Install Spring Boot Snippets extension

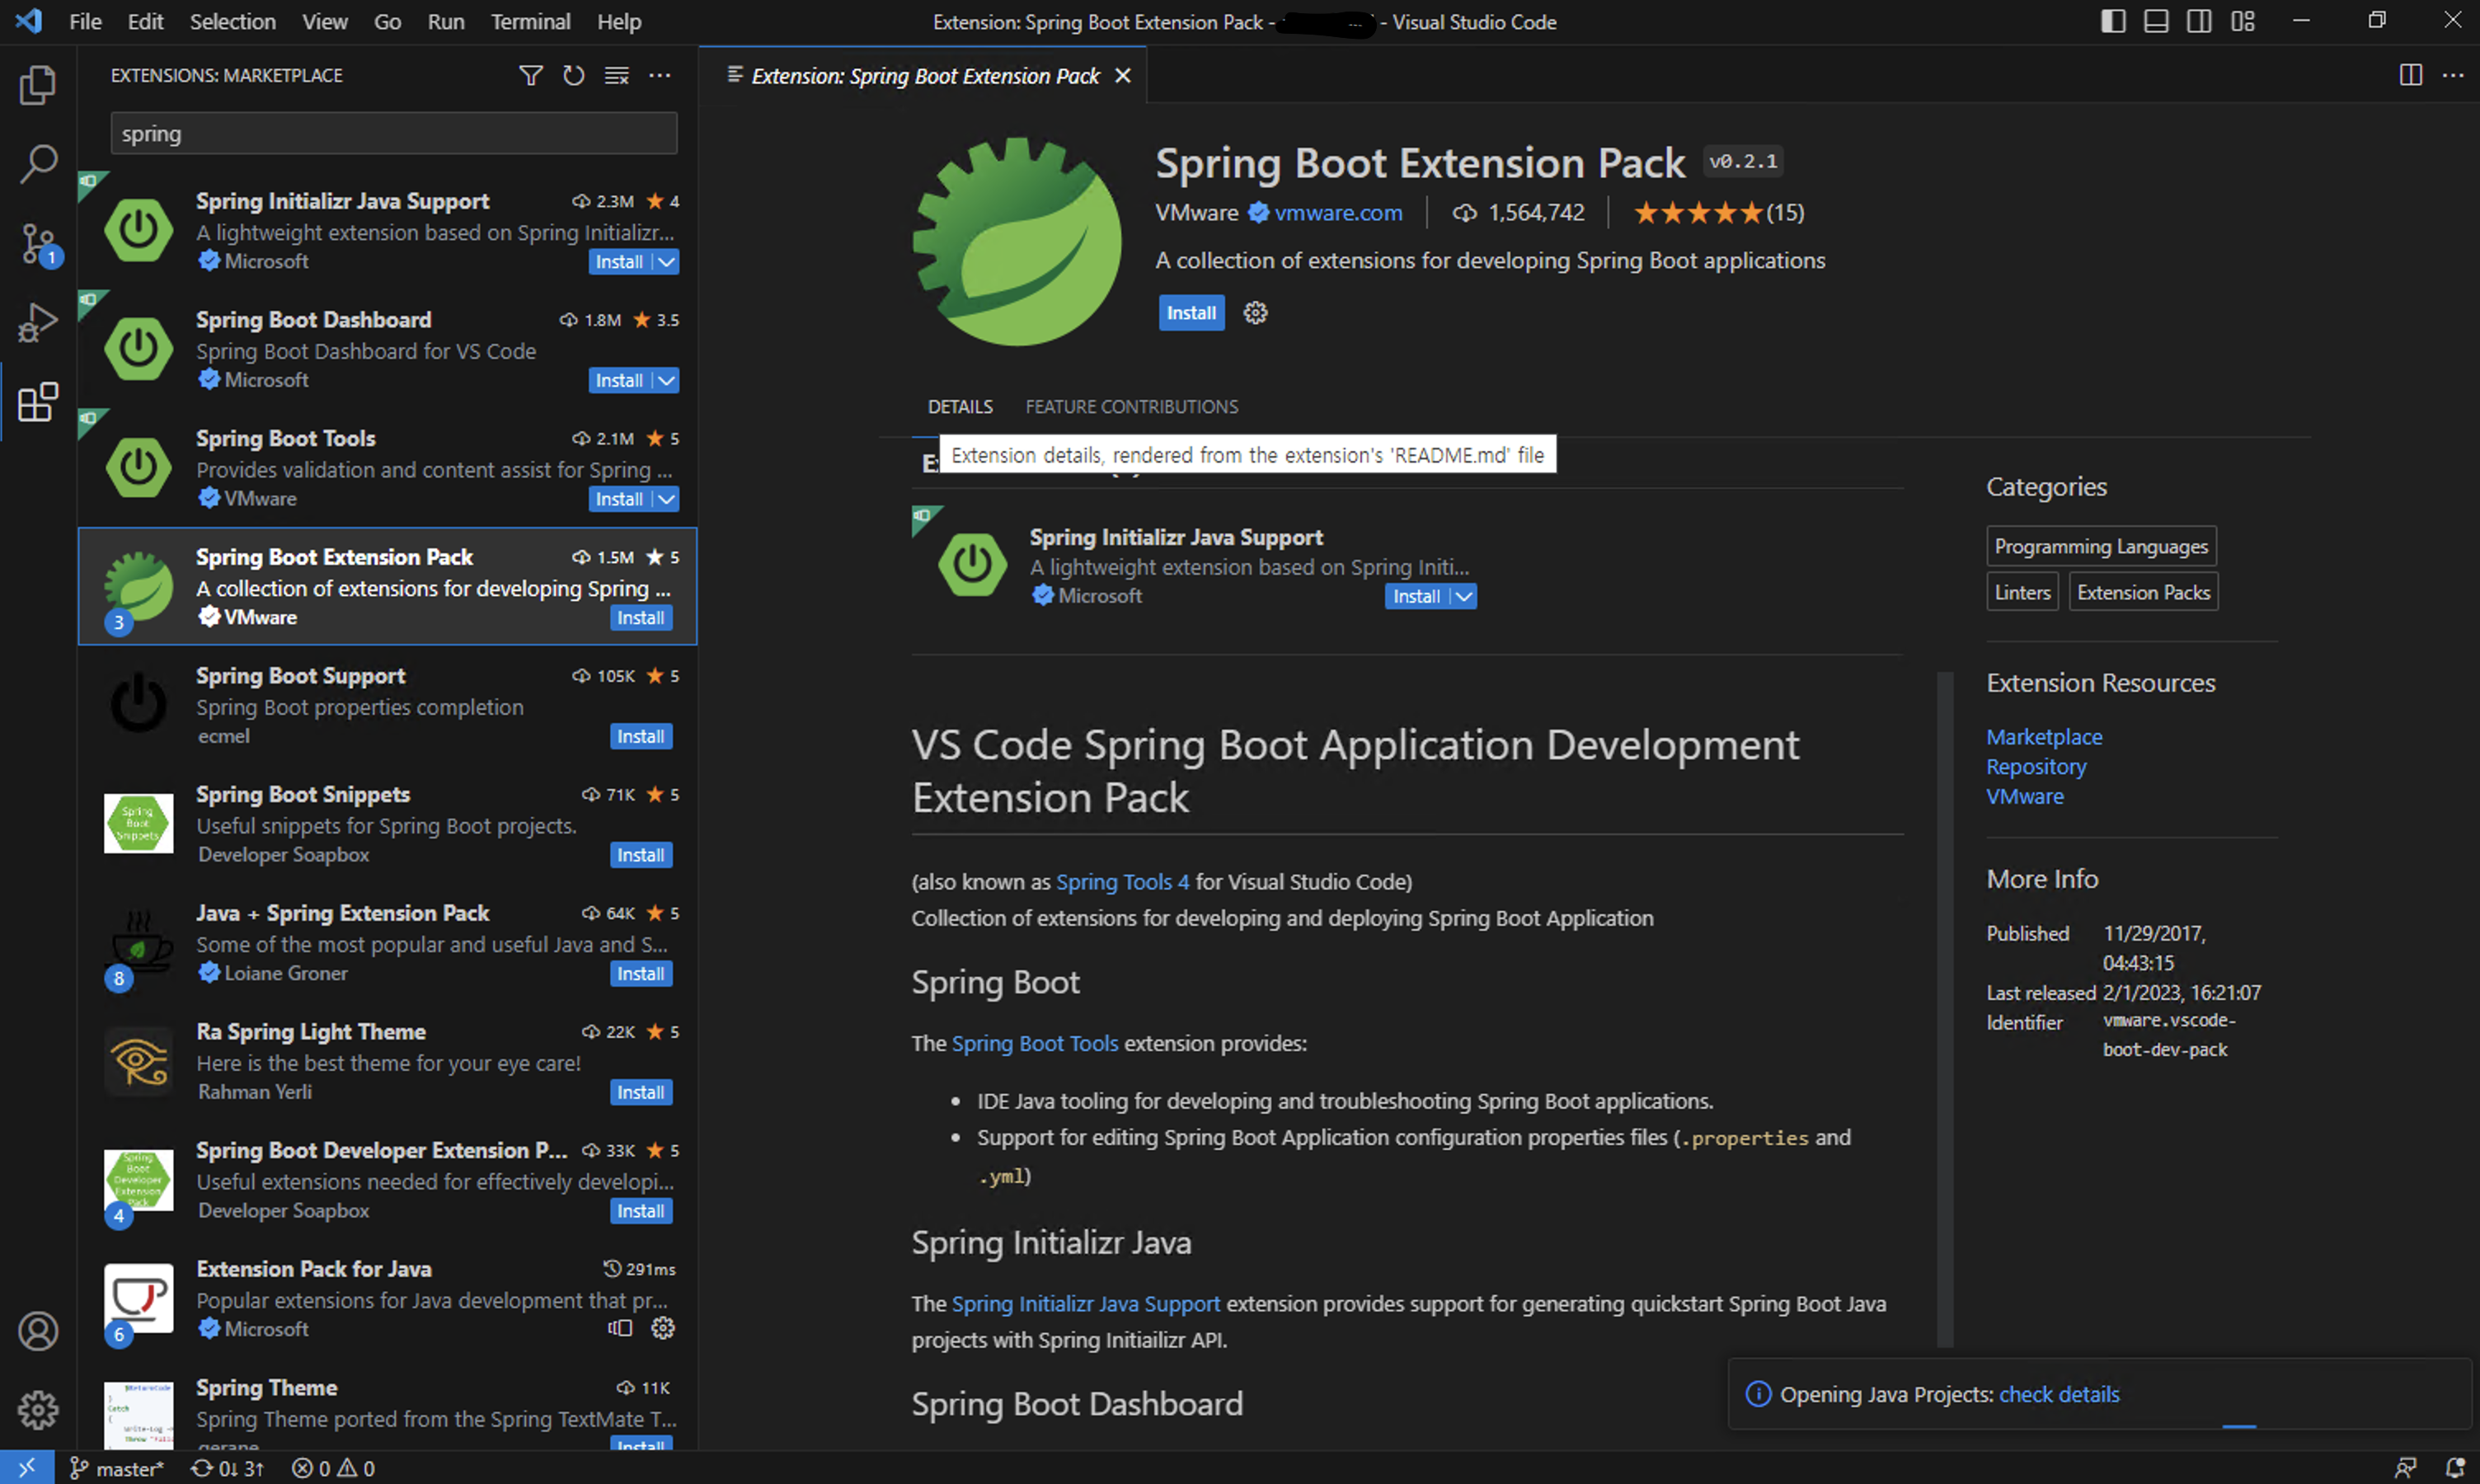pos(641,856)
